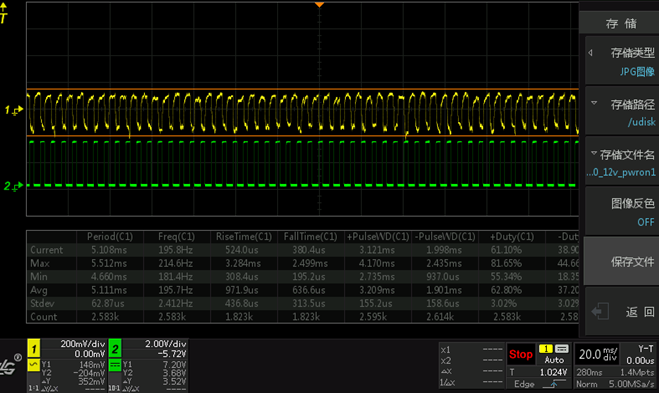Click the green channel 2 indicator box
The width and height of the screenshot is (659, 393).
coord(115,348)
